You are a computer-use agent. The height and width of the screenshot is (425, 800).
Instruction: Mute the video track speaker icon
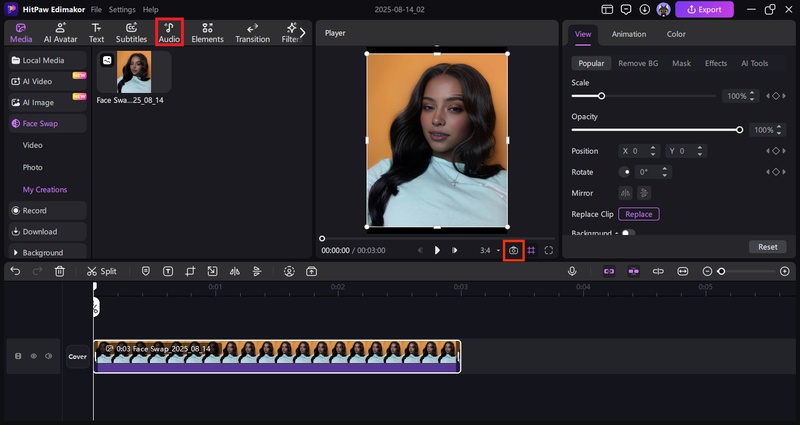48,356
